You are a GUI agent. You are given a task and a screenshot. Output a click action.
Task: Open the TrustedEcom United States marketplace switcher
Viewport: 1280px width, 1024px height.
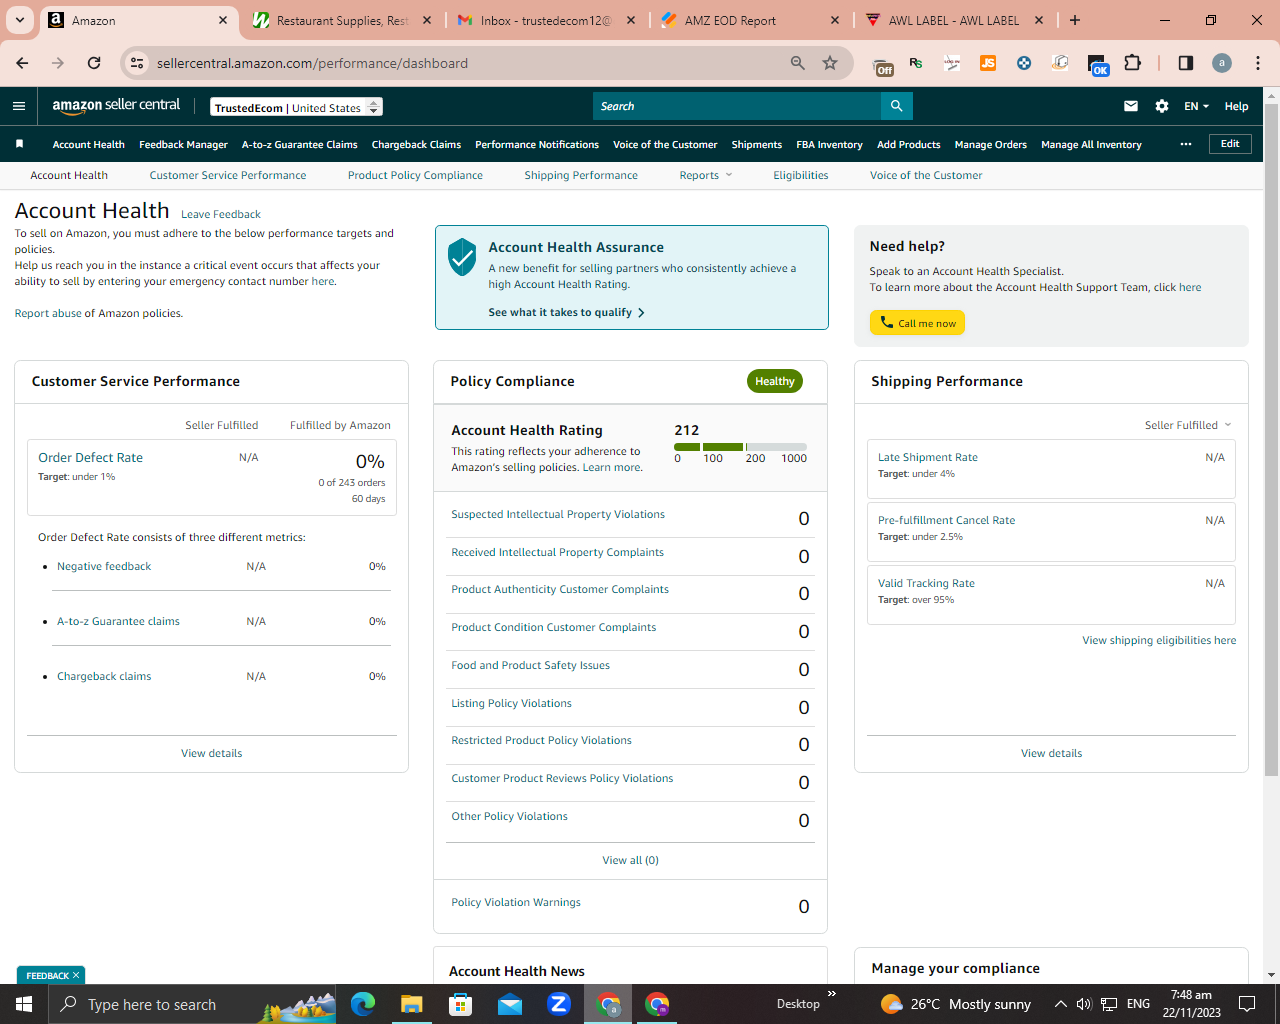tap(297, 107)
